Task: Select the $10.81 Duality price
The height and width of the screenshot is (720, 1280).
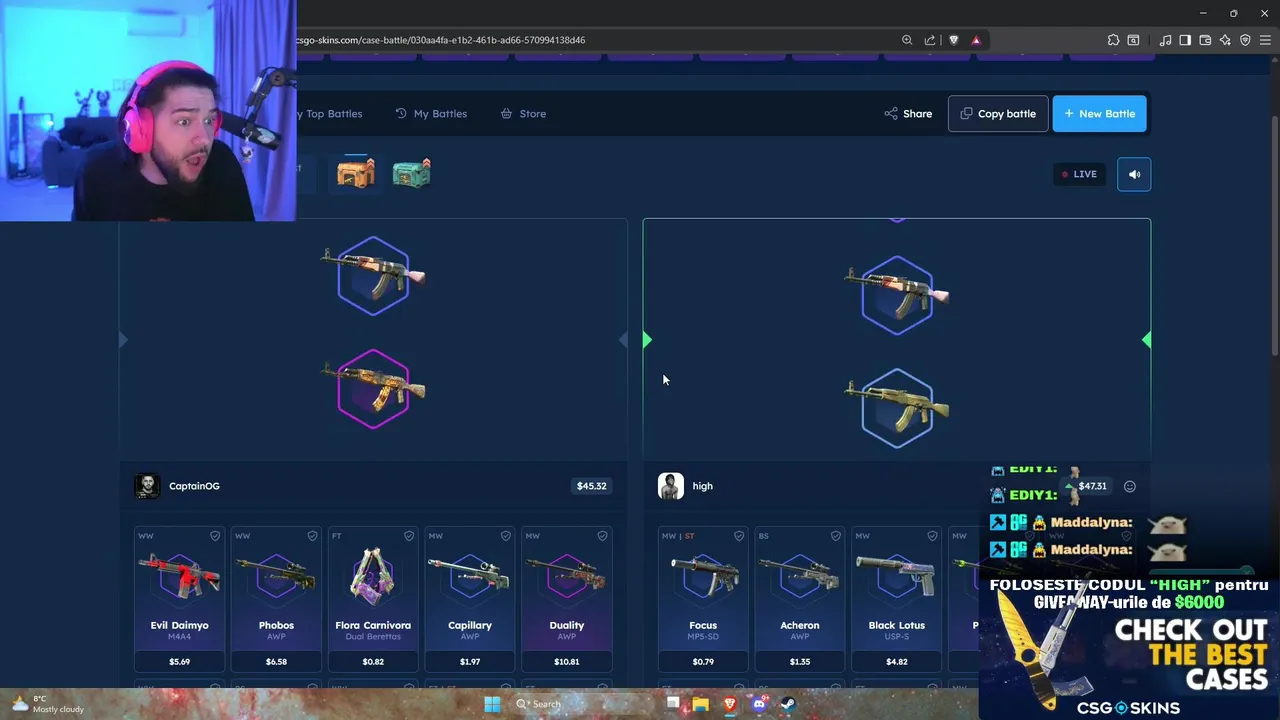Action: (567, 661)
